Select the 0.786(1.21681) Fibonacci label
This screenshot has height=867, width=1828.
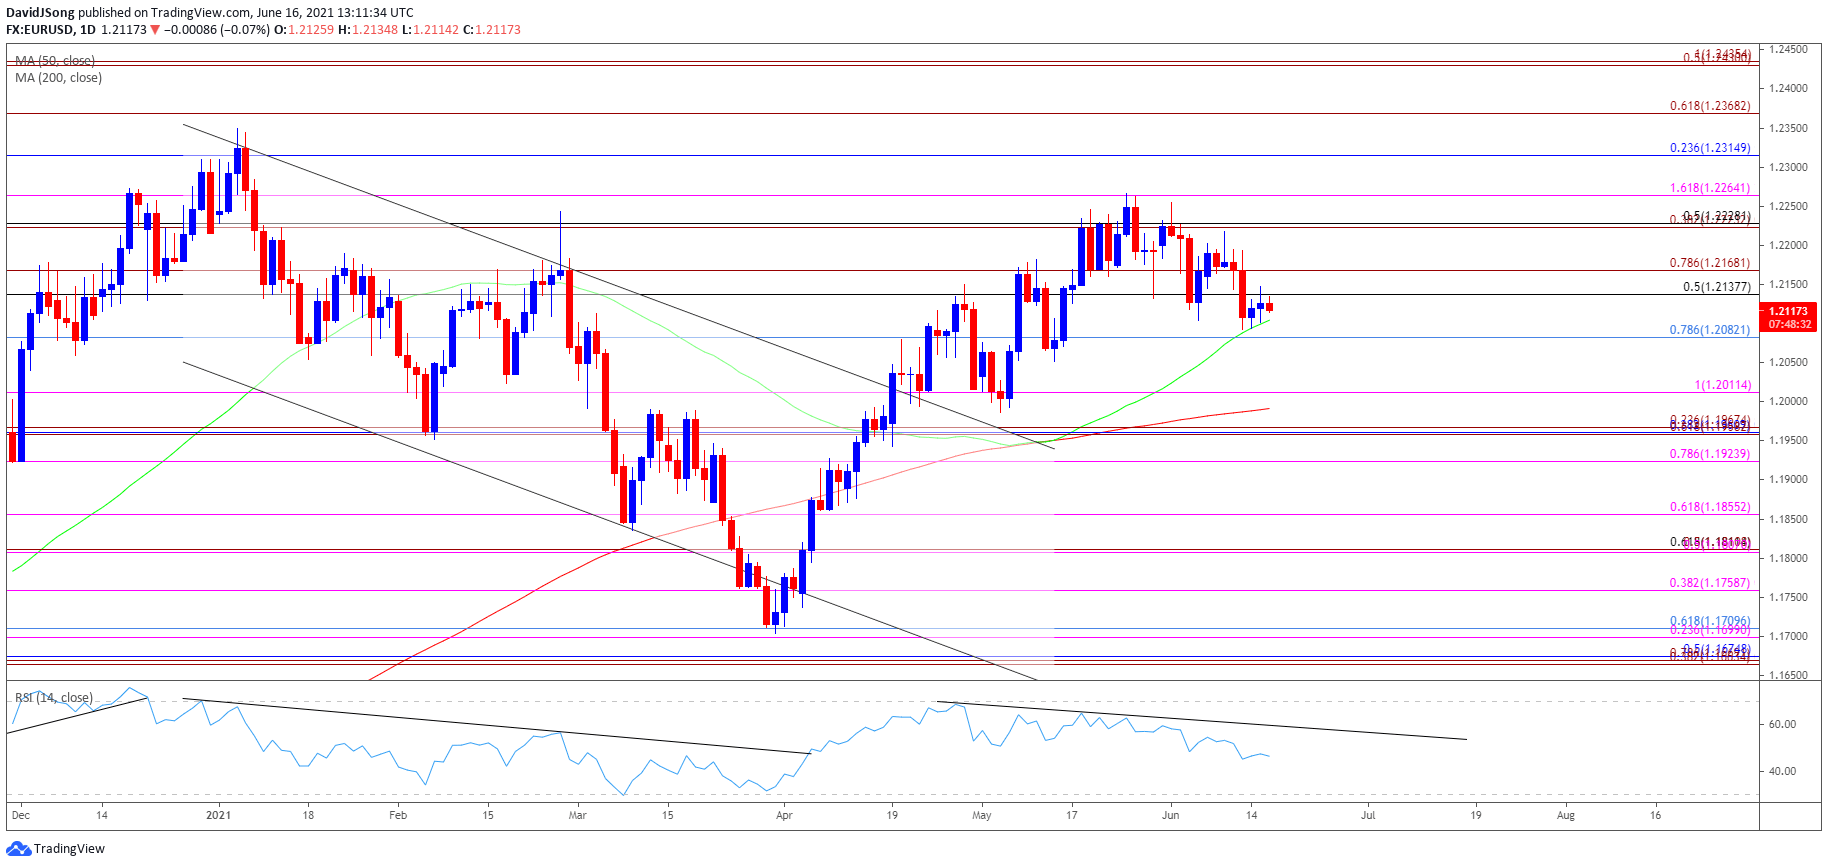[1710, 263]
